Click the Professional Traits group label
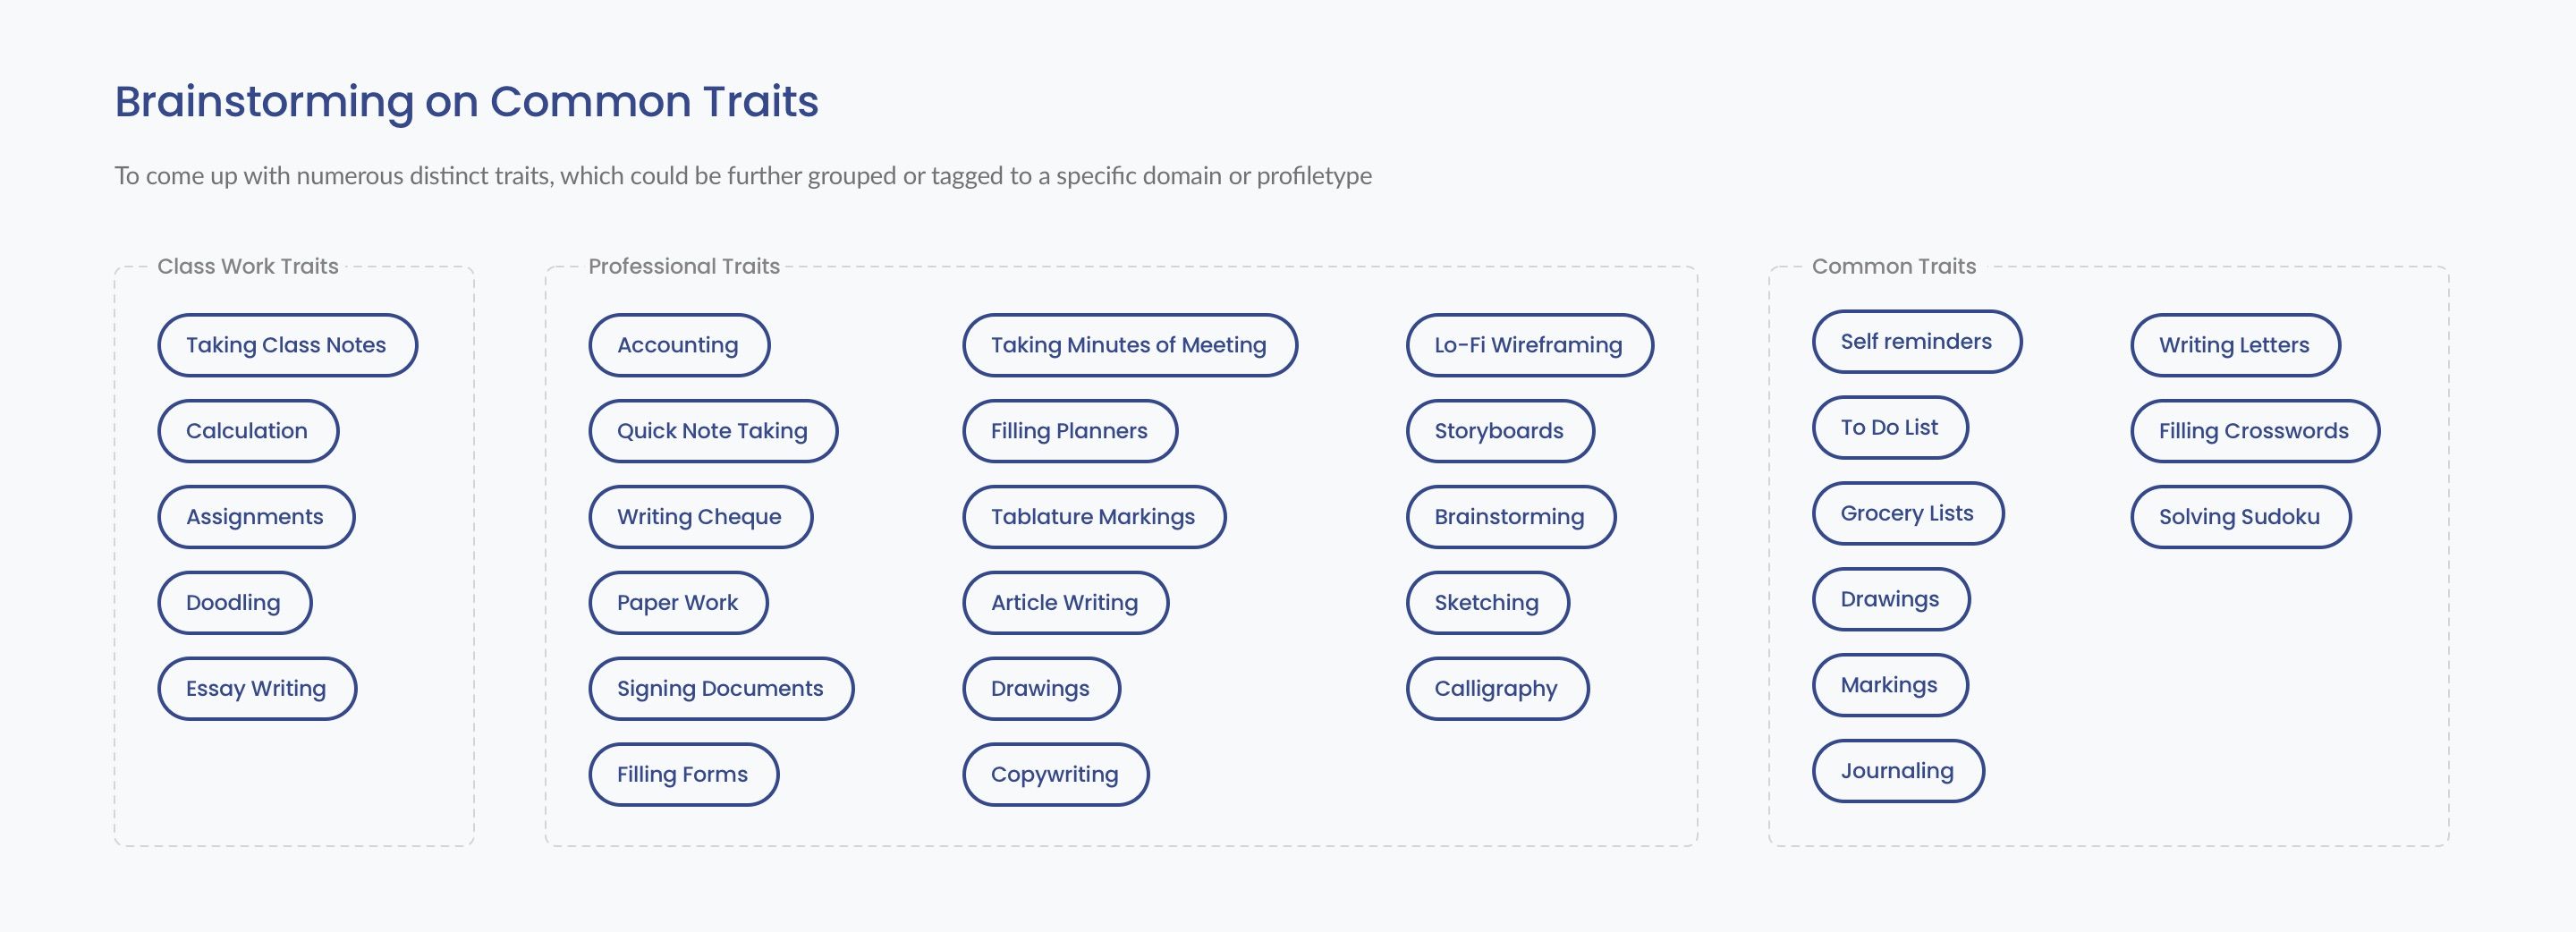The width and height of the screenshot is (2576, 932). tap(684, 267)
